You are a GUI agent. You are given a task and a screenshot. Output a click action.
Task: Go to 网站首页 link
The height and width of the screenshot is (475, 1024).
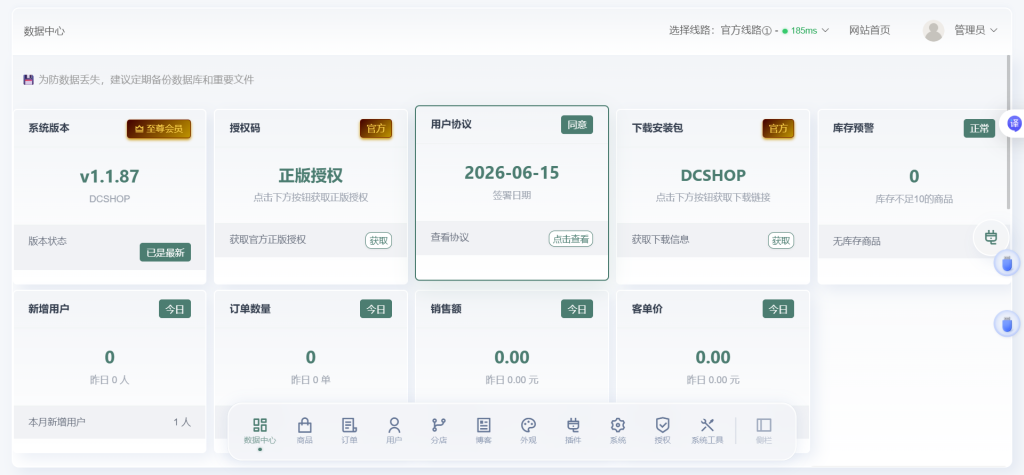click(869, 30)
